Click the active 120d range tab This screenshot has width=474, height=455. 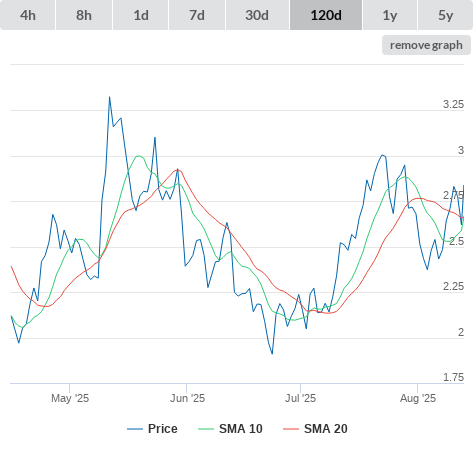tap(326, 15)
